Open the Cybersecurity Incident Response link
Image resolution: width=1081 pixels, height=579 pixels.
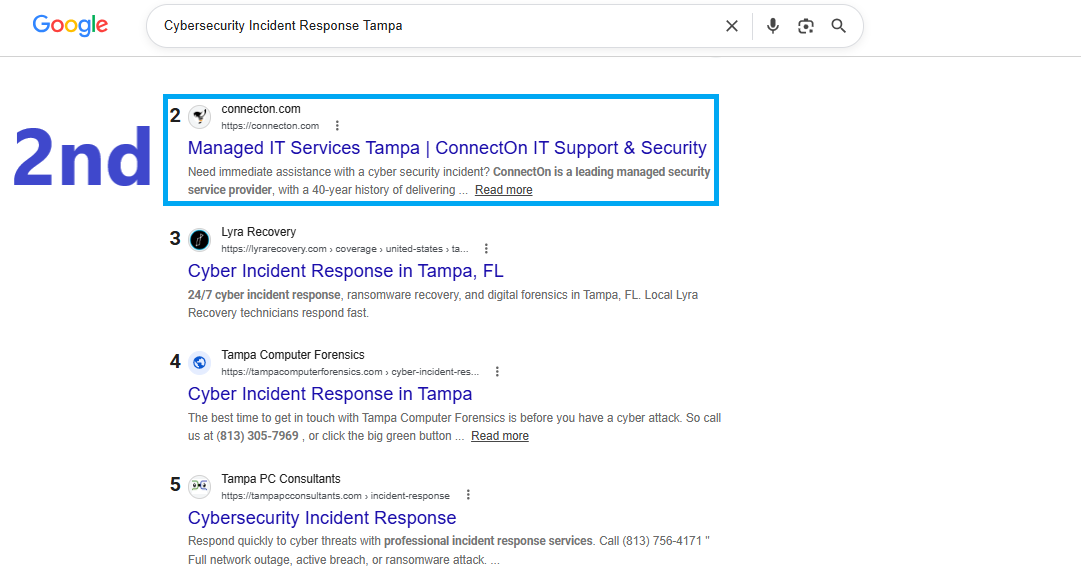[322, 518]
